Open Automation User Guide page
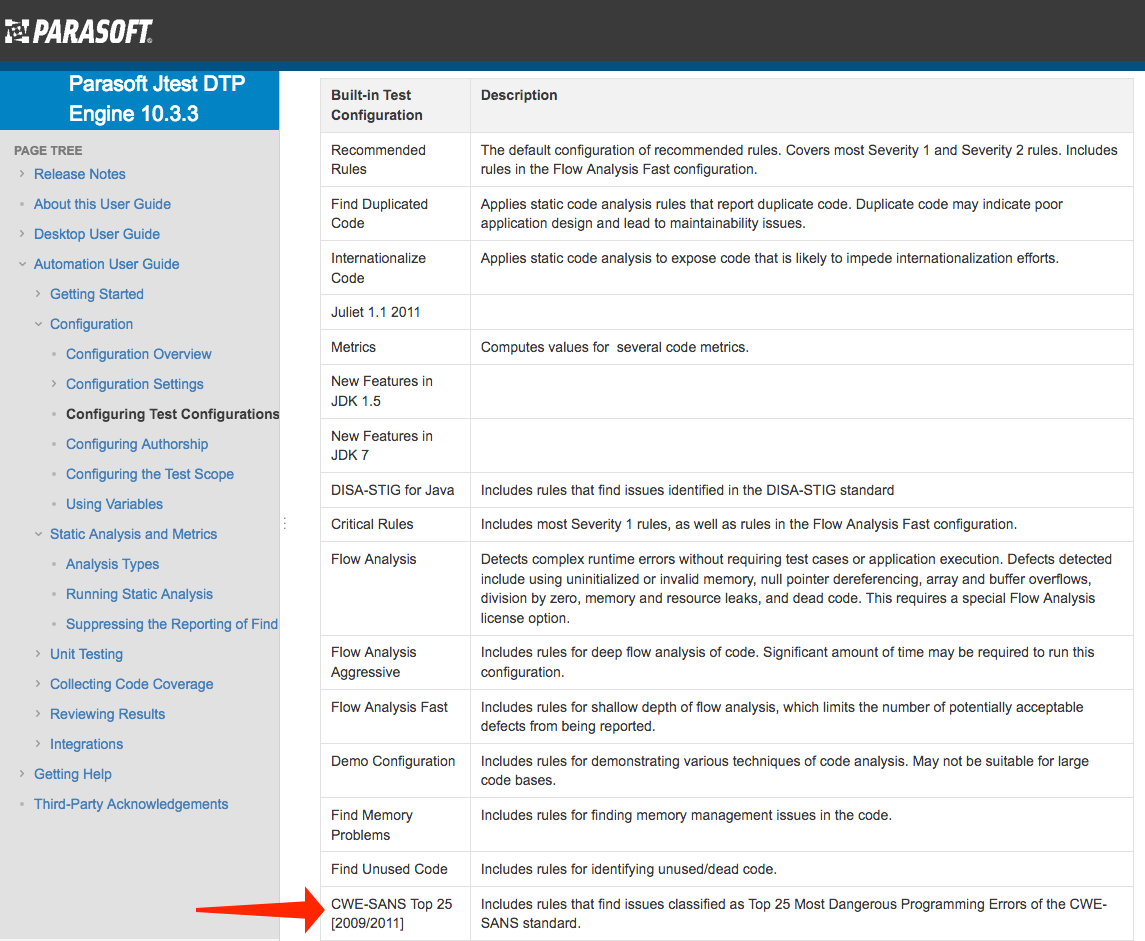This screenshot has height=941, width=1145. pos(107,264)
